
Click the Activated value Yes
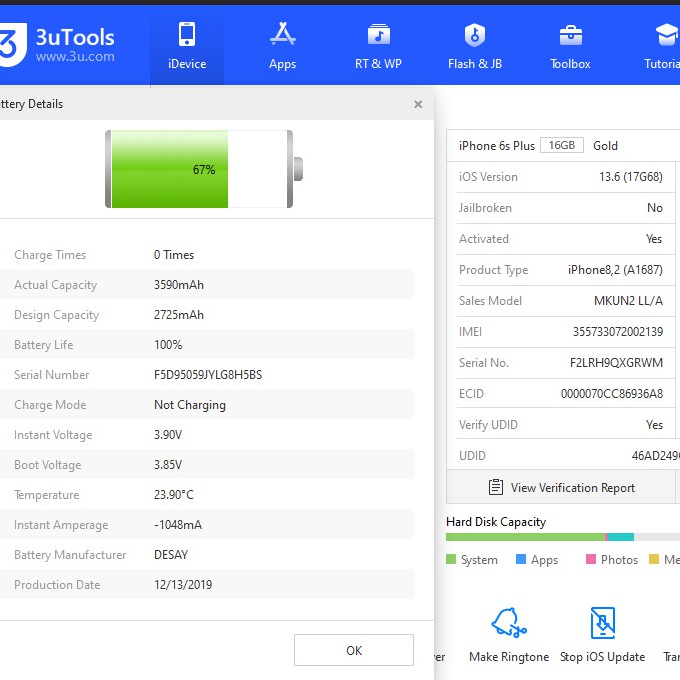654,239
